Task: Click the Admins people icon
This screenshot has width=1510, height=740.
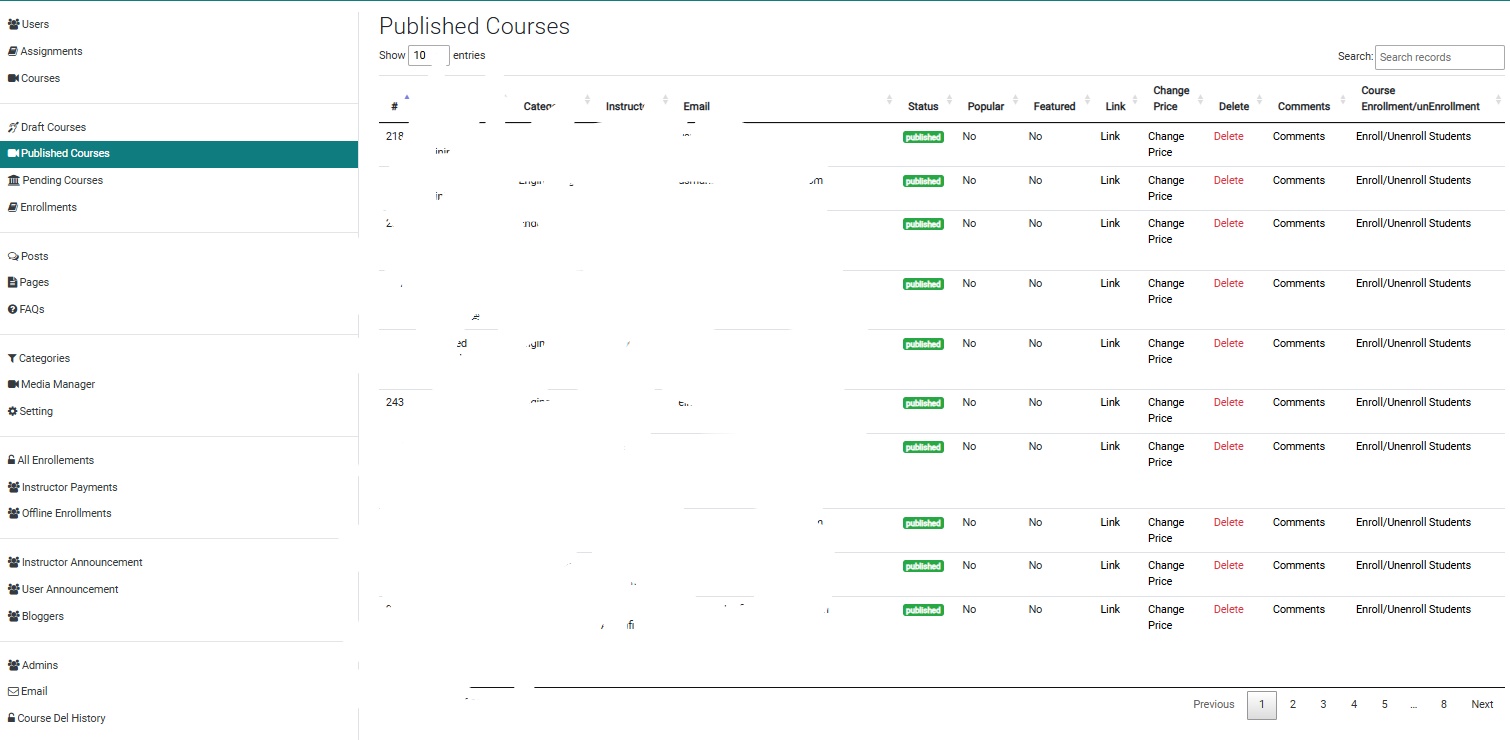Action: (14, 665)
